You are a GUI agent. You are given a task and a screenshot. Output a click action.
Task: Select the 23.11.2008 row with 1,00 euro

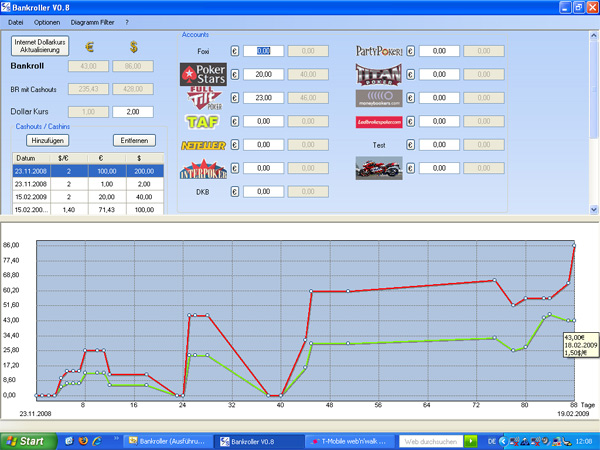click(88, 184)
